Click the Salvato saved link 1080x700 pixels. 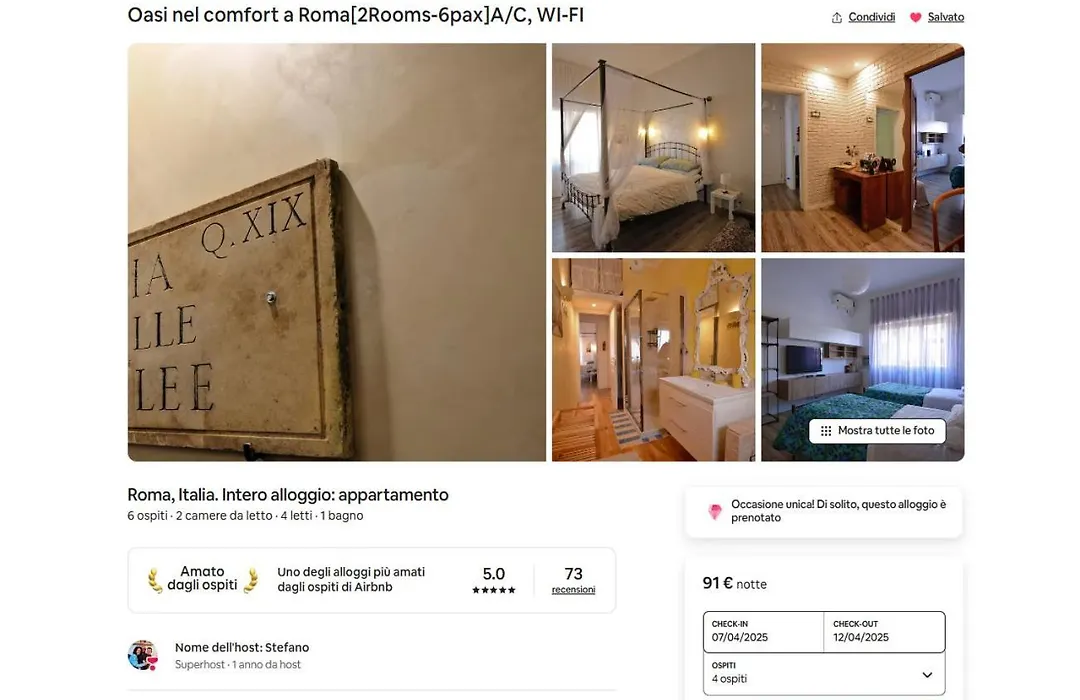tap(946, 17)
